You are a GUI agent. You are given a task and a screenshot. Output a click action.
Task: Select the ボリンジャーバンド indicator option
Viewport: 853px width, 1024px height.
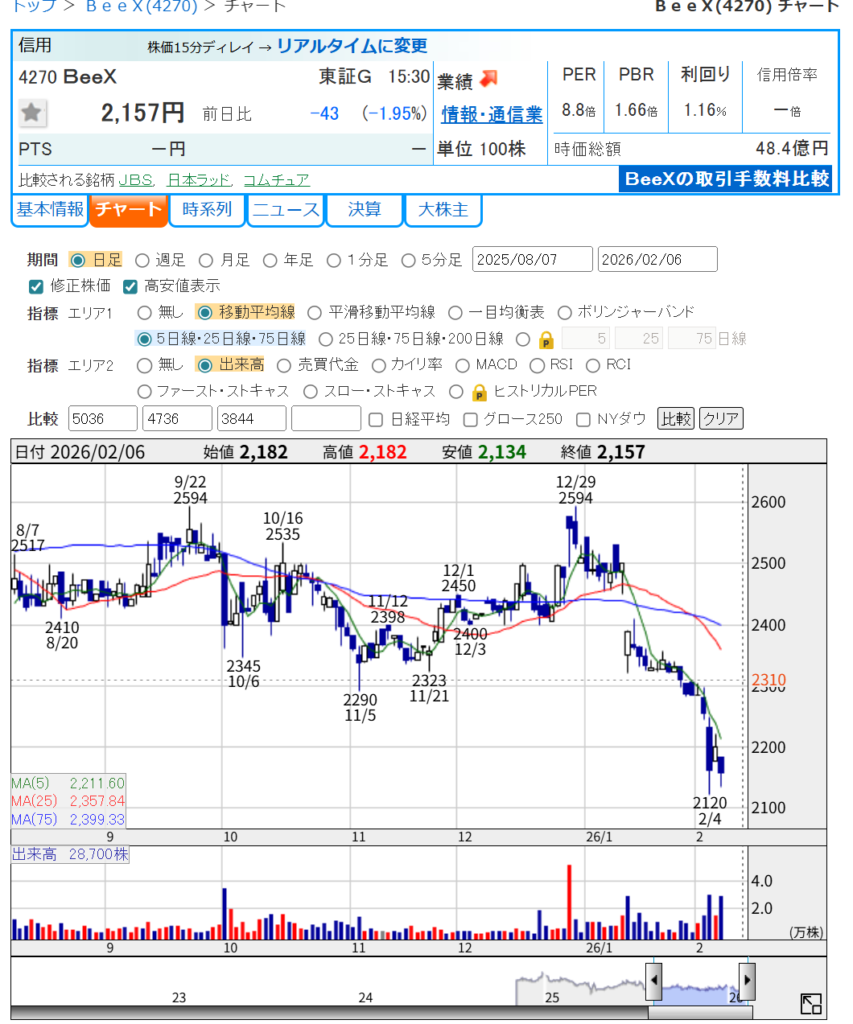tap(565, 312)
